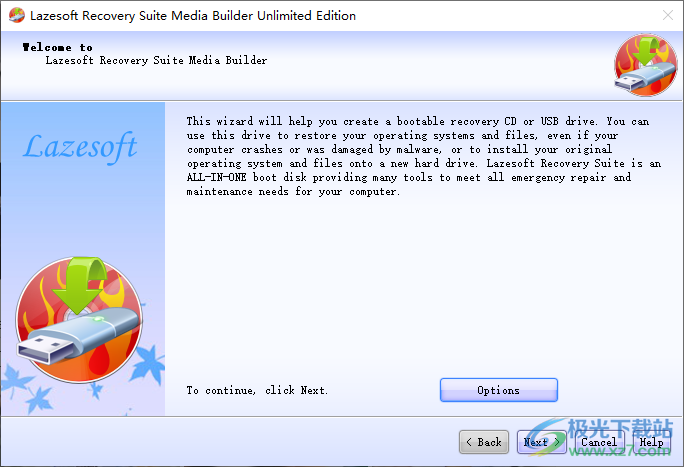The image size is (684, 467).
Task: Open the Options button
Action: point(499,390)
